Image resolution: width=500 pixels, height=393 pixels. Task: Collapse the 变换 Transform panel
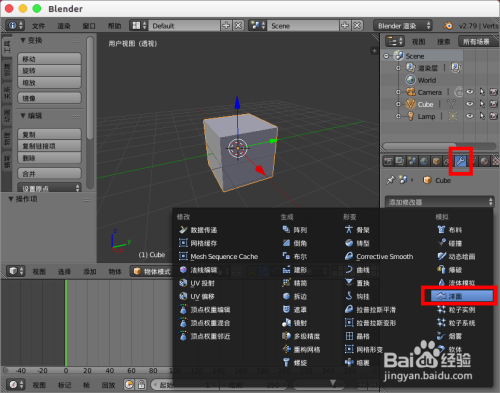coord(23,40)
